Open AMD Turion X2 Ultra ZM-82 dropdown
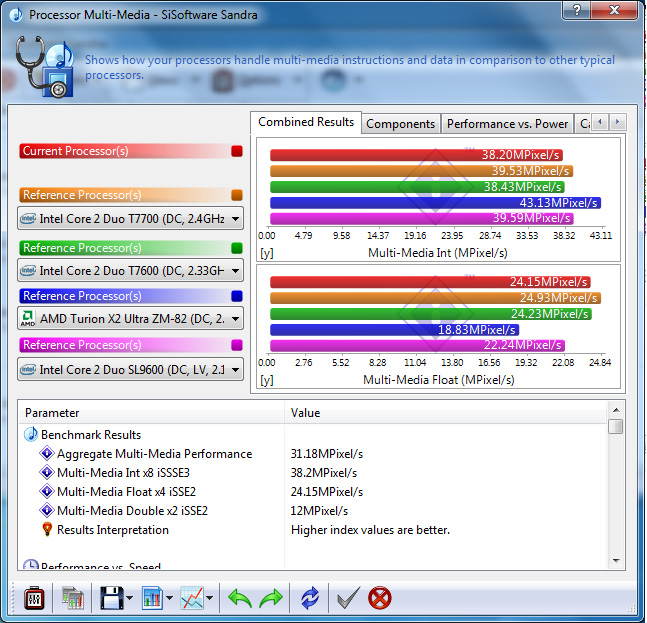This screenshot has height=623, width=647. [x=130, y=318]
